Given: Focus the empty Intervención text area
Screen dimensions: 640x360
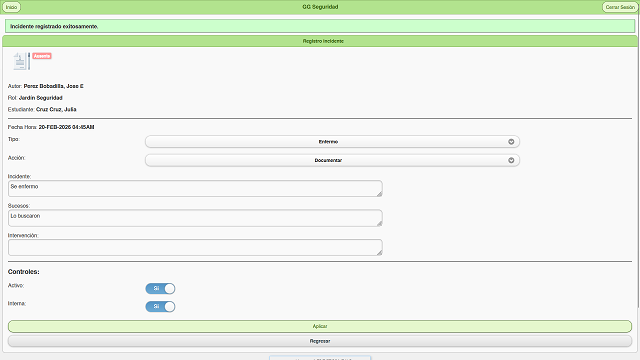Looking at the screenshot, I should click(195, 247).
